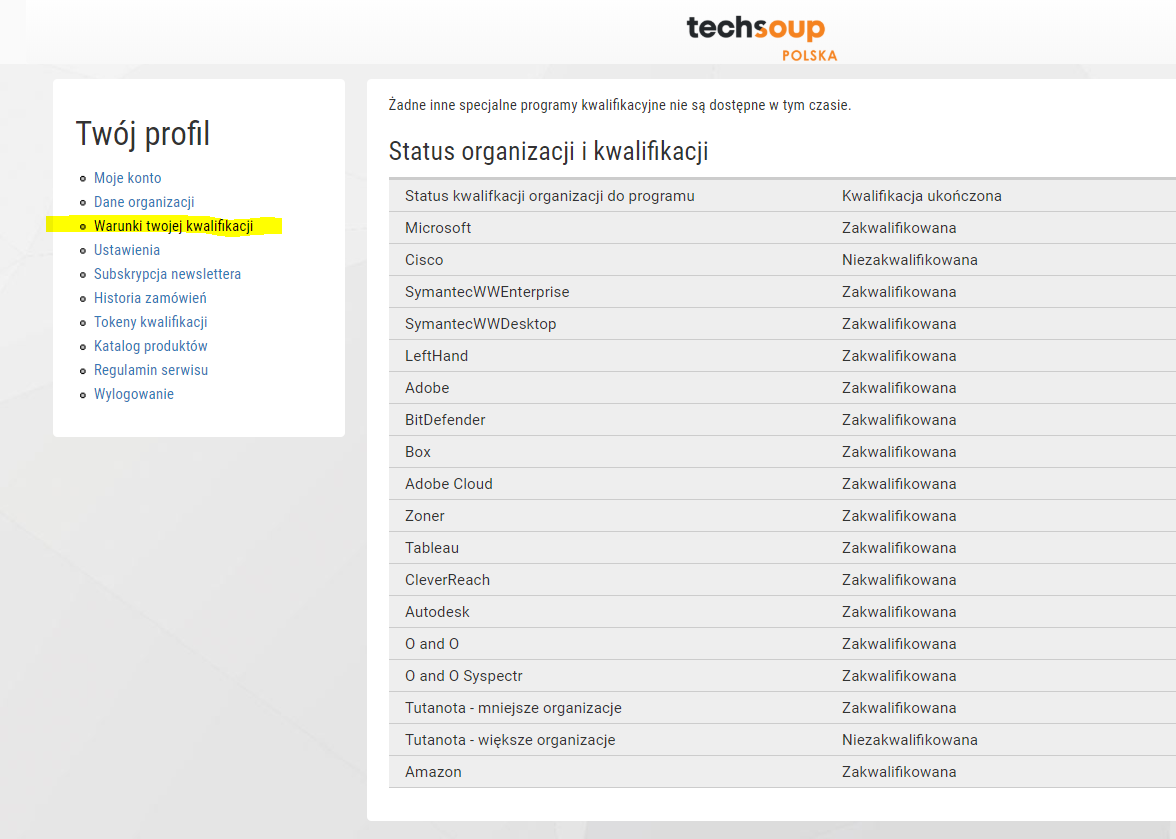View Historia zamówień
Screen dimensions: 1176x839
[x=150, y=298]
